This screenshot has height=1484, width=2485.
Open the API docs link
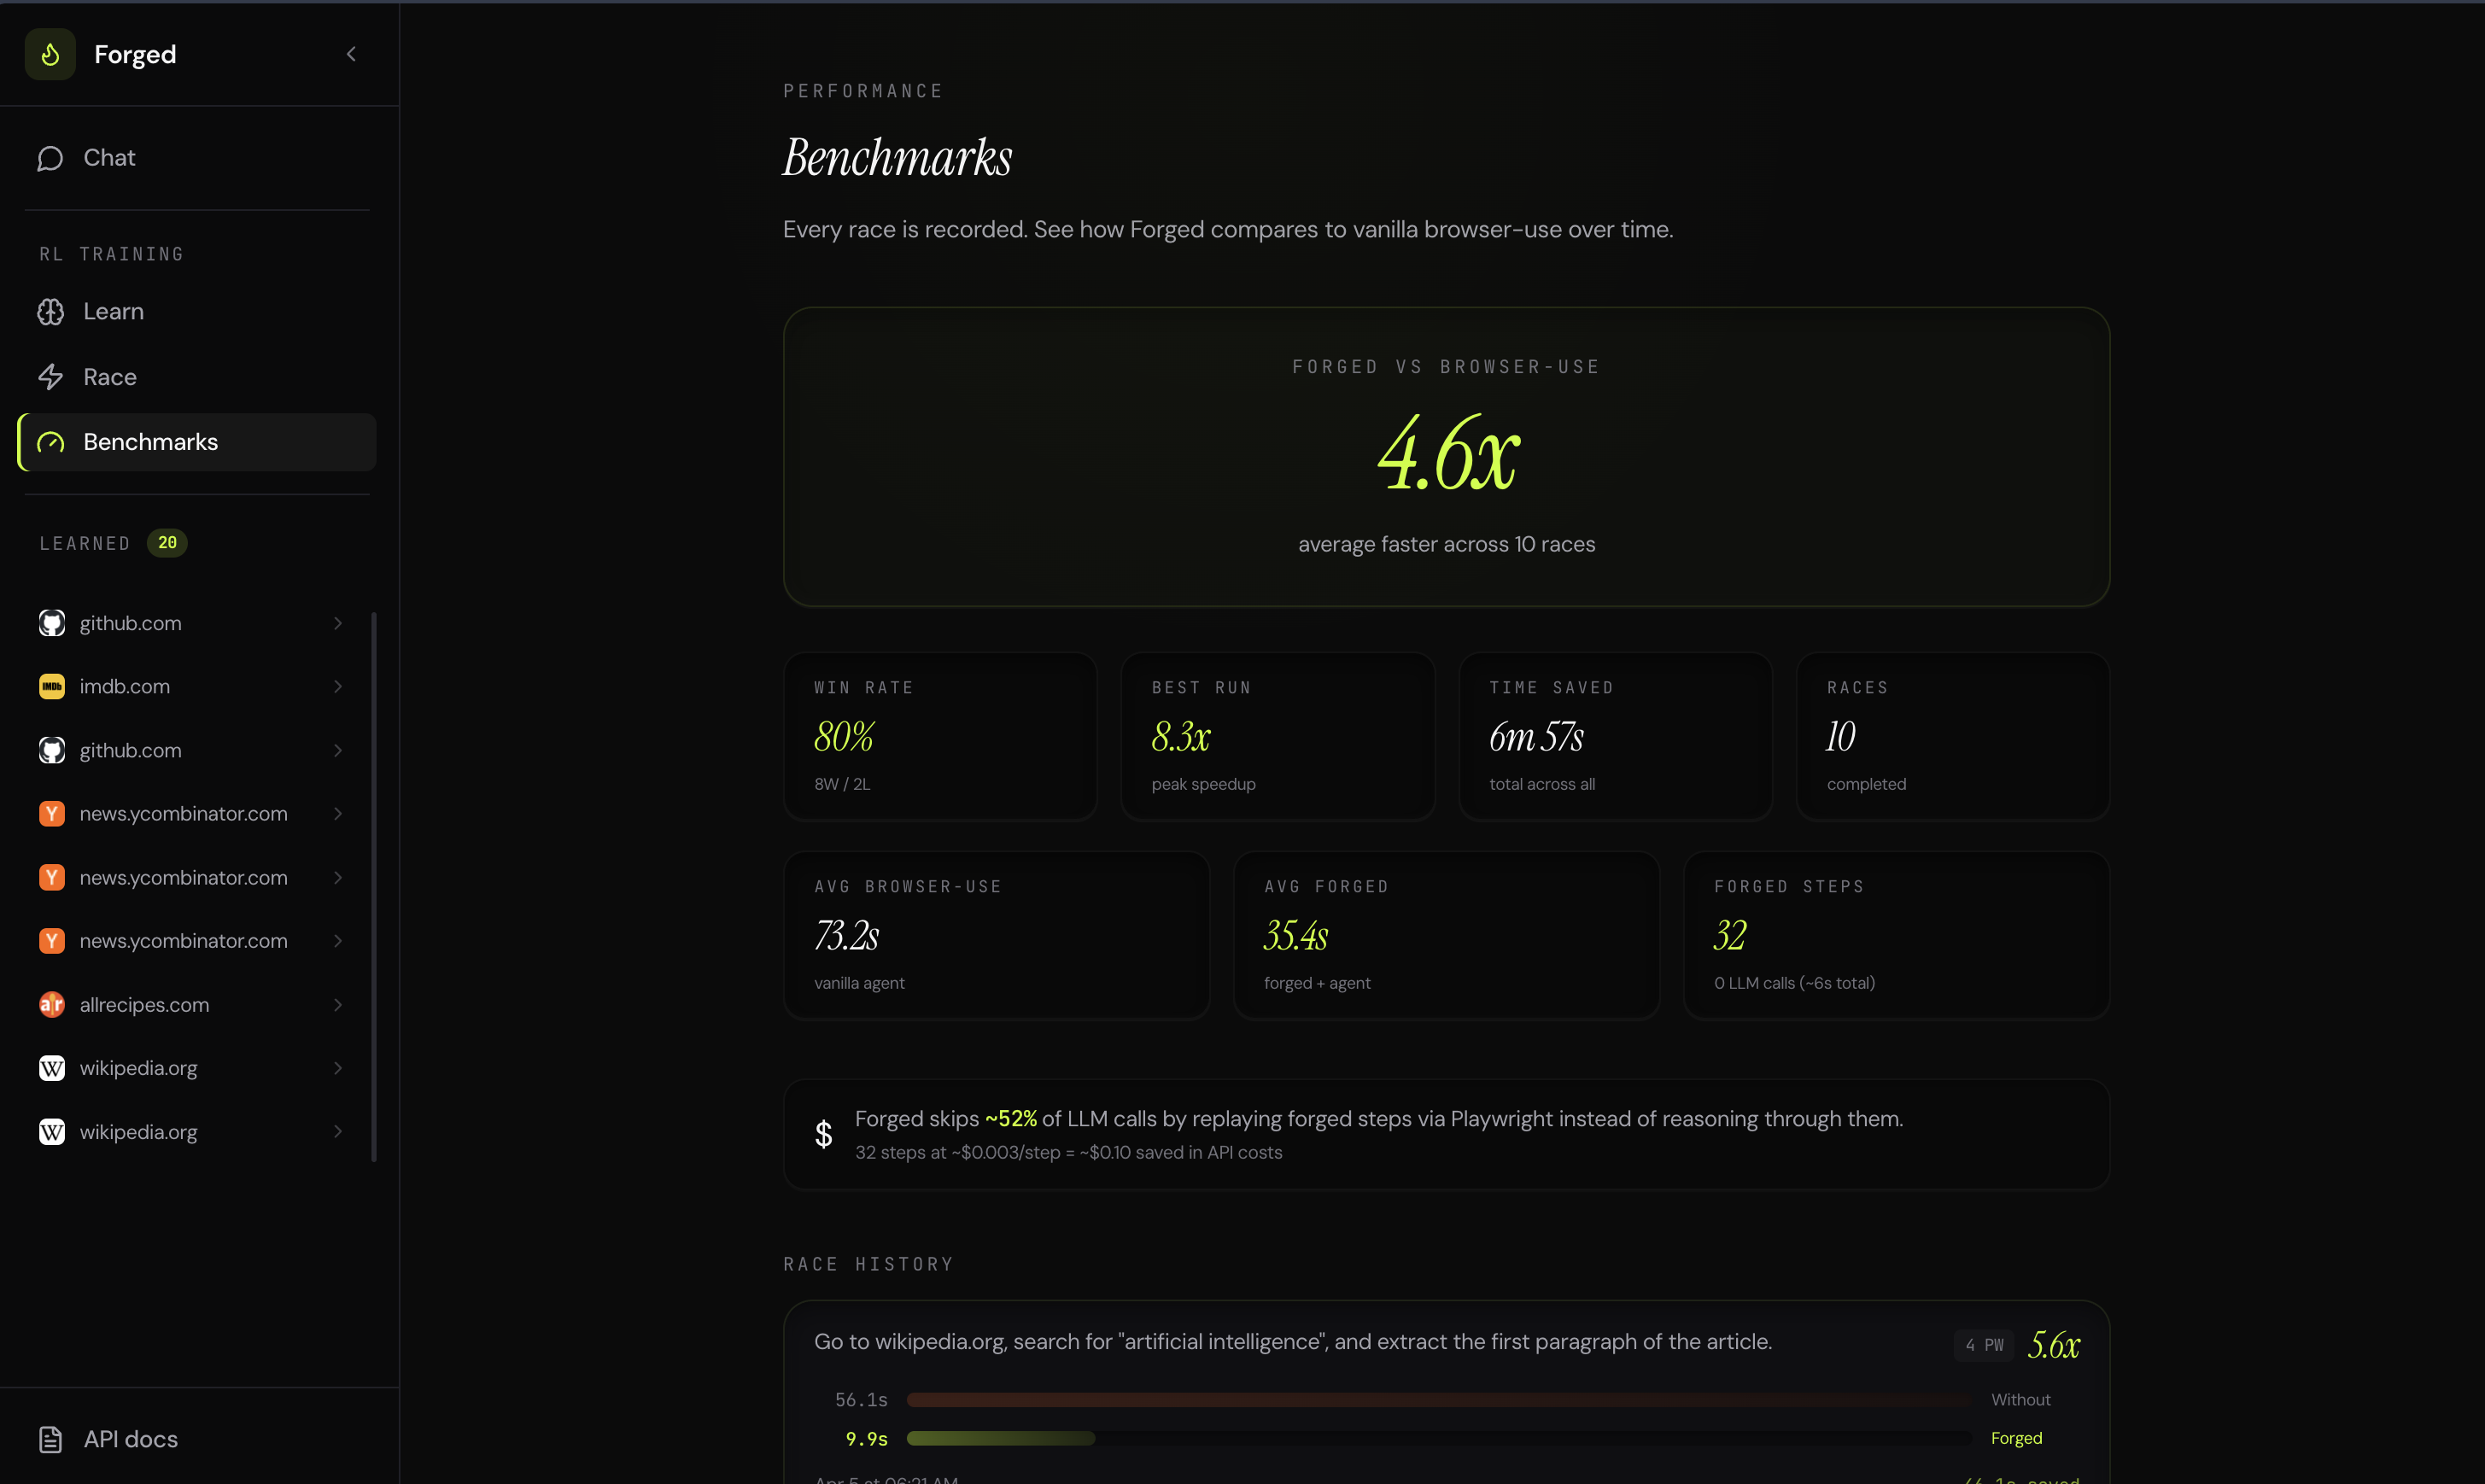click(130, 1439)
